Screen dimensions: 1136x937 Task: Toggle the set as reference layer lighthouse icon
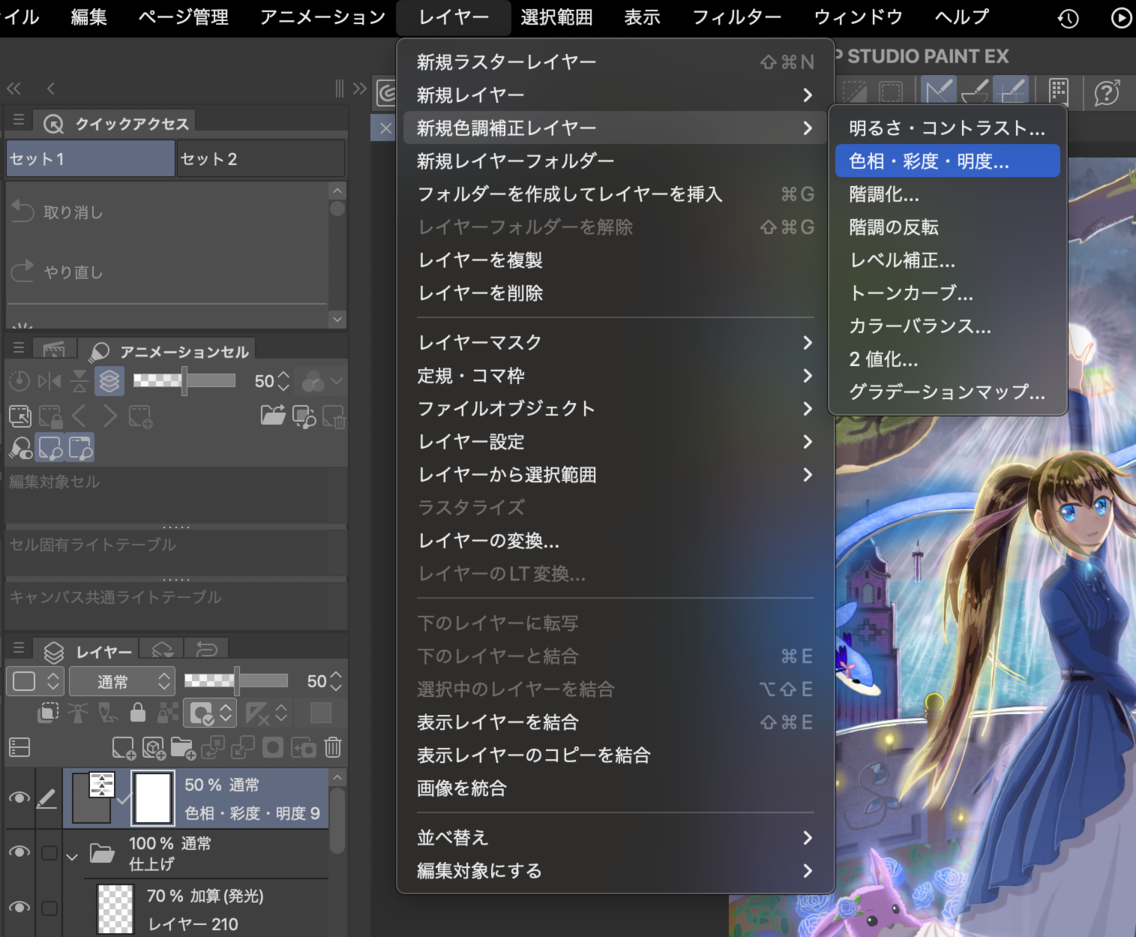78,713
